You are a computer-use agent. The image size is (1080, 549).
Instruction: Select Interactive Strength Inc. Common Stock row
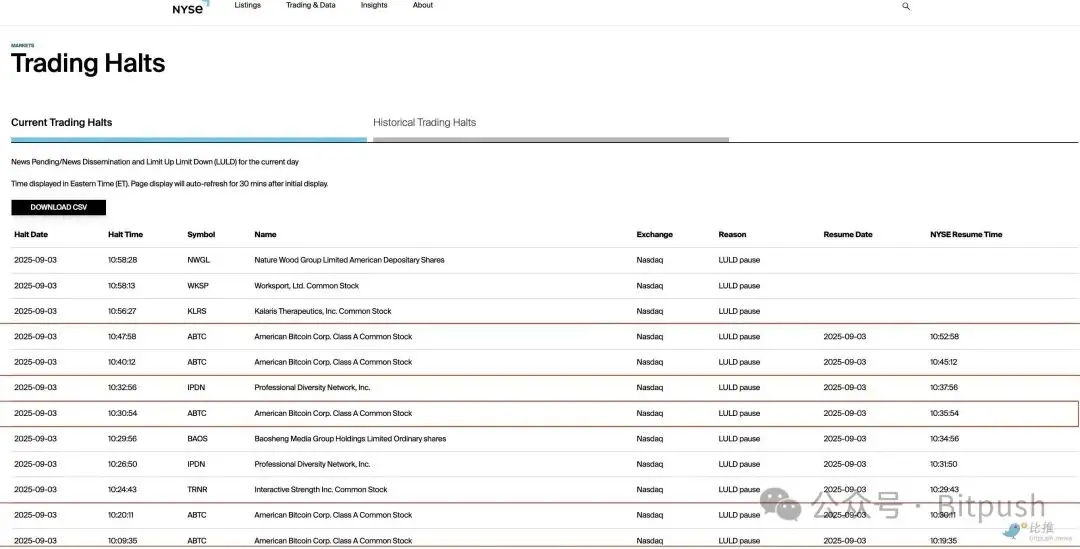coord(320,490)
